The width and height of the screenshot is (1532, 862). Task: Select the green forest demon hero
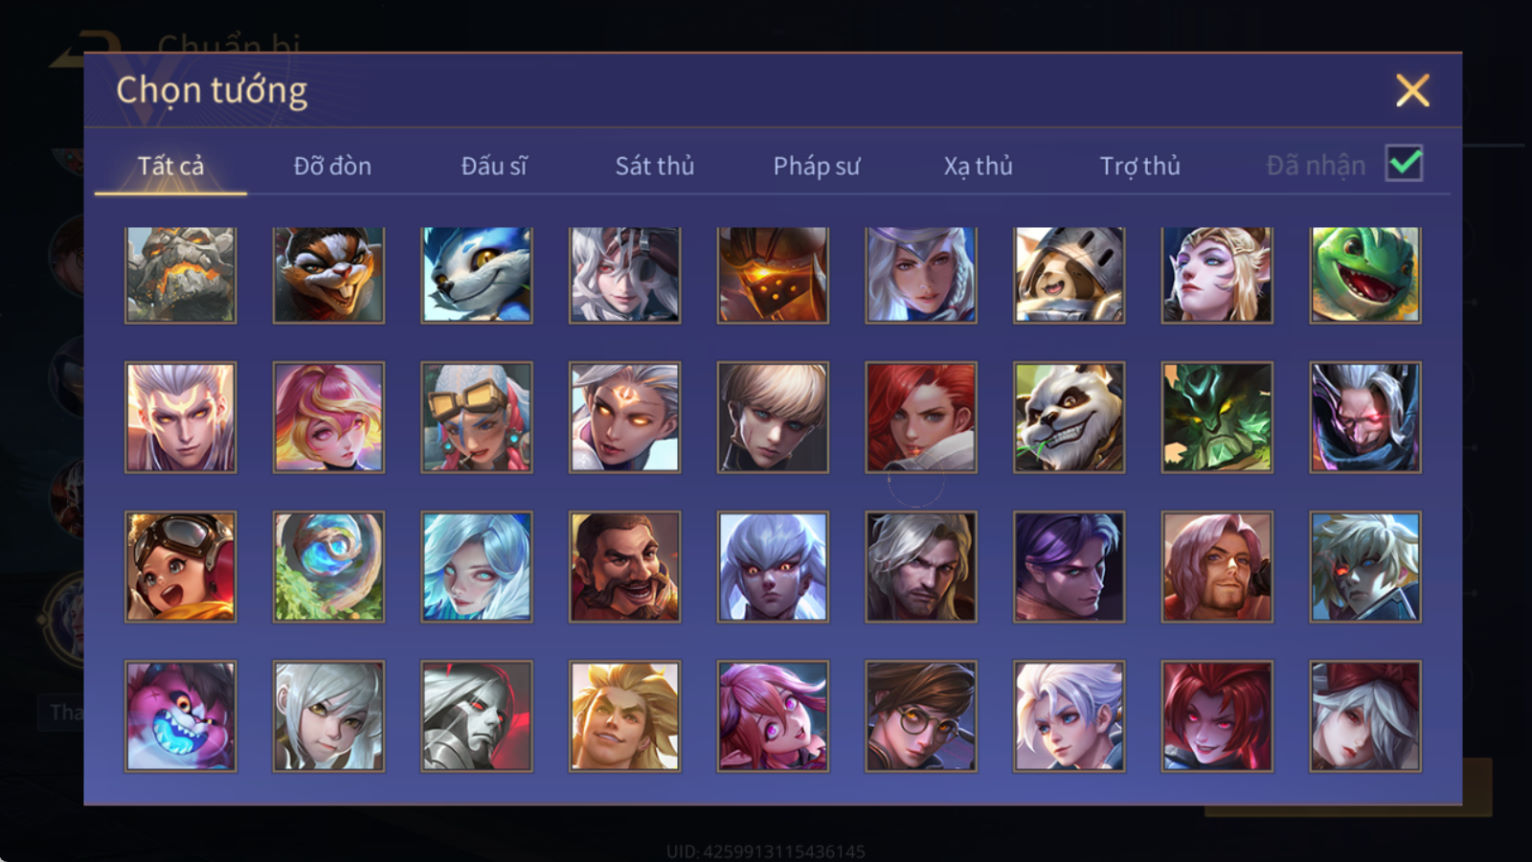point(1217,417)
